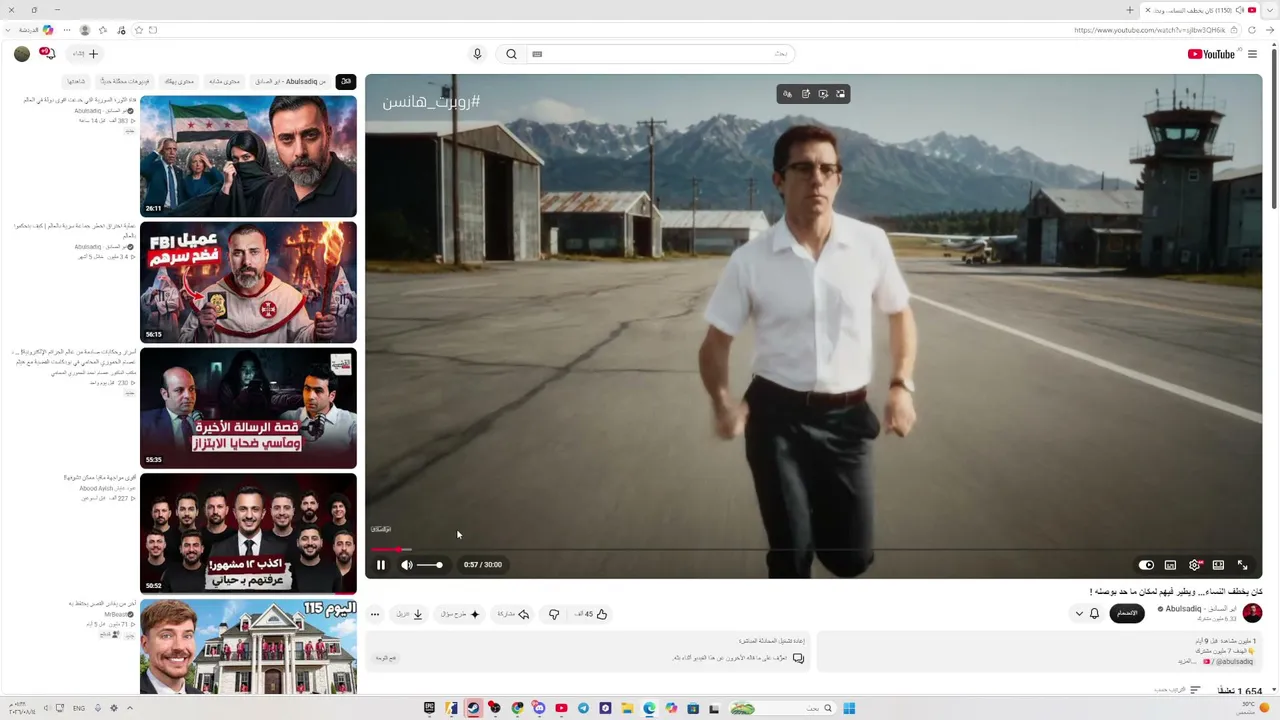Open Epic Games Launcher from the taskbar
The image size is (1280, 720).
(x=429, y=708)
